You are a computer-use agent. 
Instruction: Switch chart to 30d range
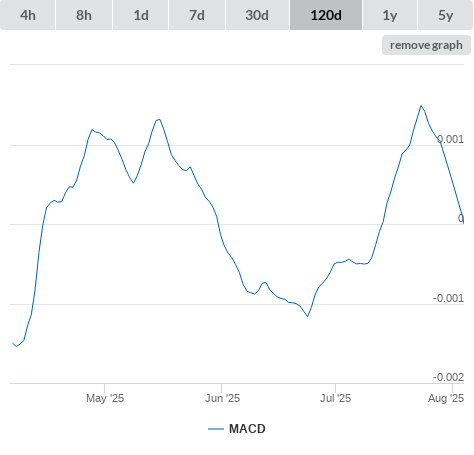(257, 15)
